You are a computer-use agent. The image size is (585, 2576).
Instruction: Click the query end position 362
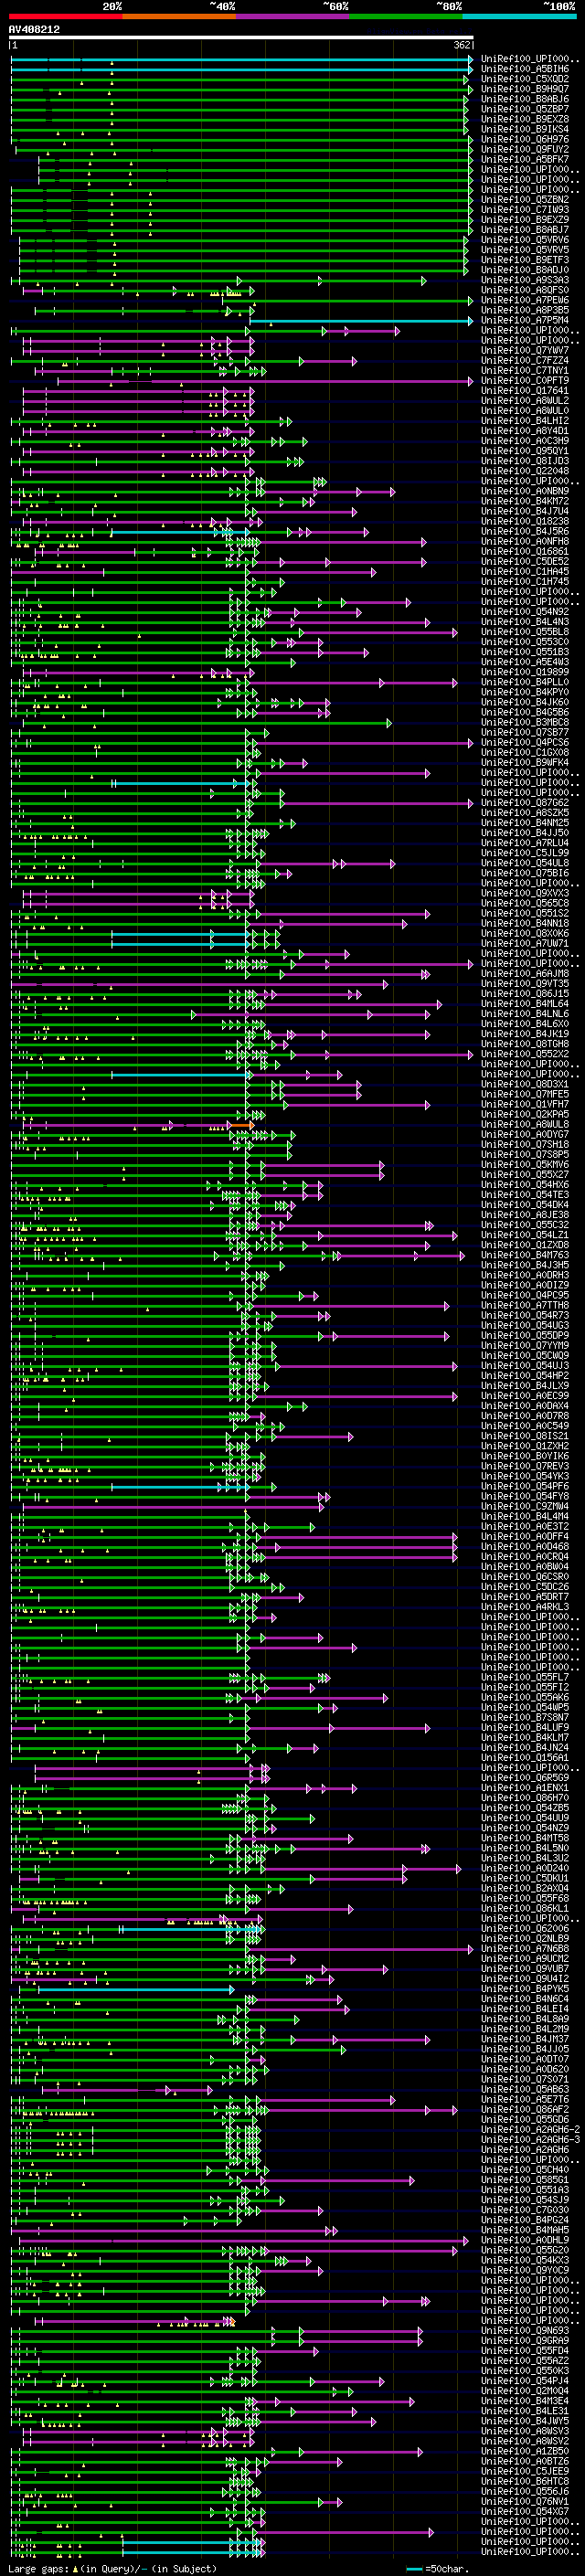pos(462,45)
